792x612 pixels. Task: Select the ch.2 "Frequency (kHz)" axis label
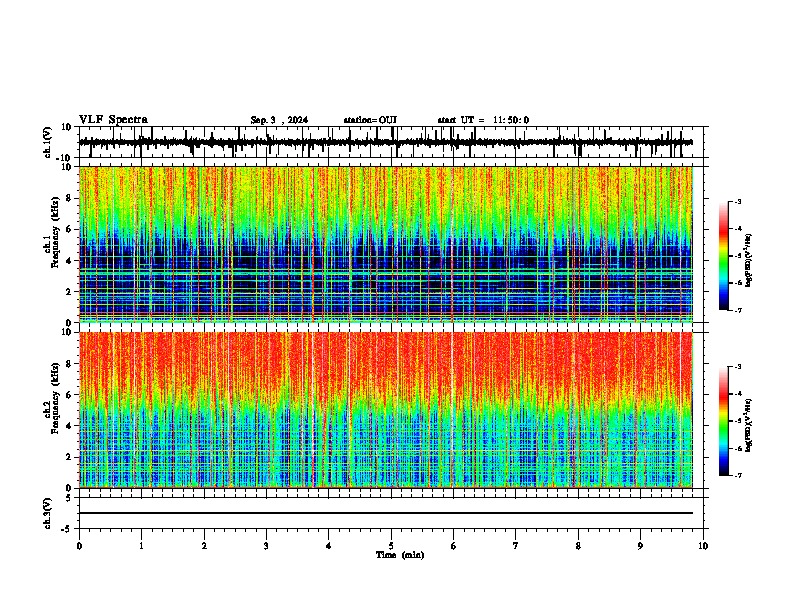pos(55,398)
